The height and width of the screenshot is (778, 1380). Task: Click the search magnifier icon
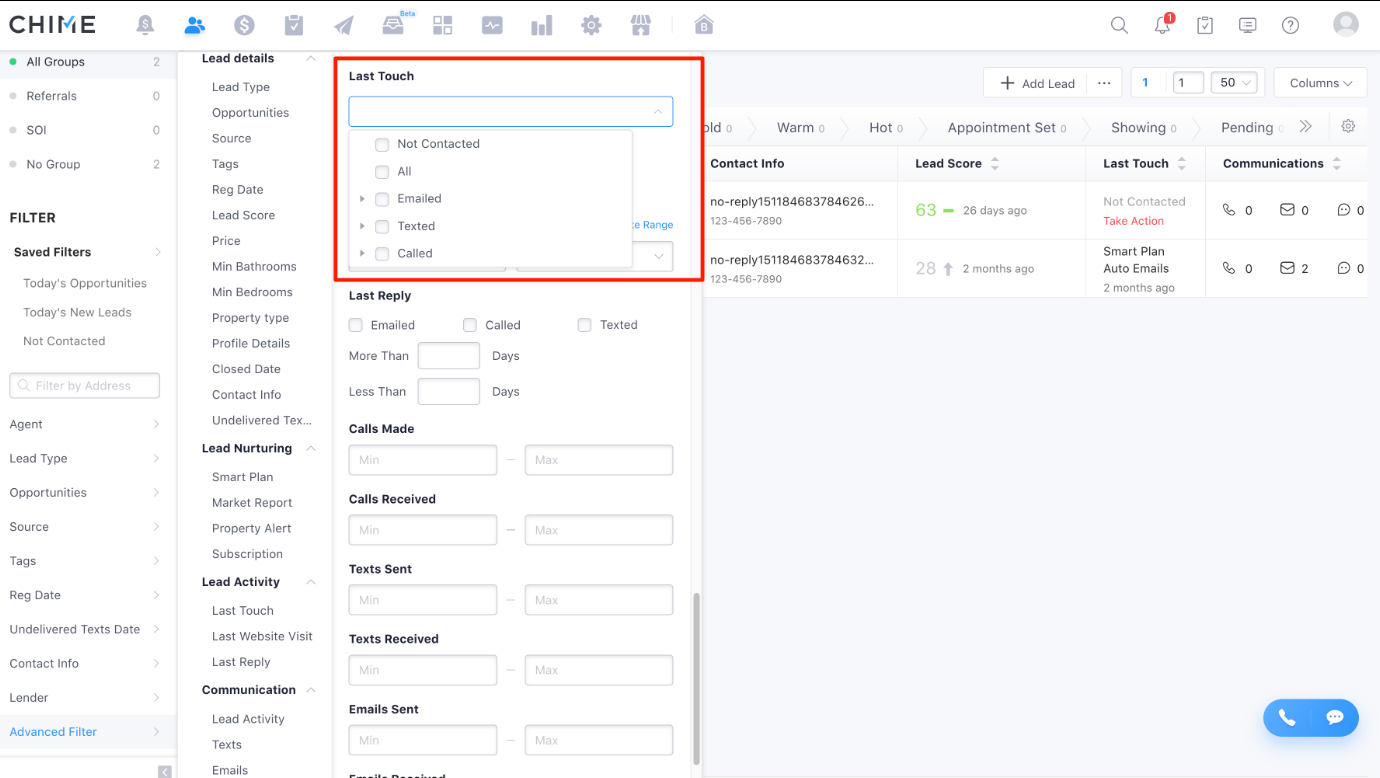(1119, 25)
